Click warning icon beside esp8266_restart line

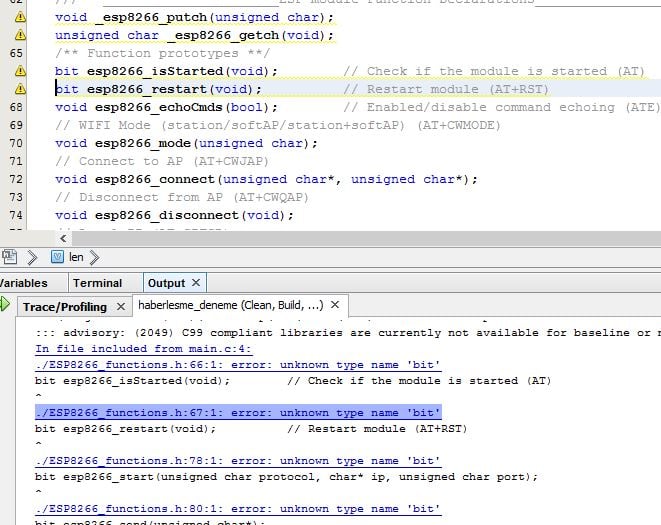click(19, 89)
